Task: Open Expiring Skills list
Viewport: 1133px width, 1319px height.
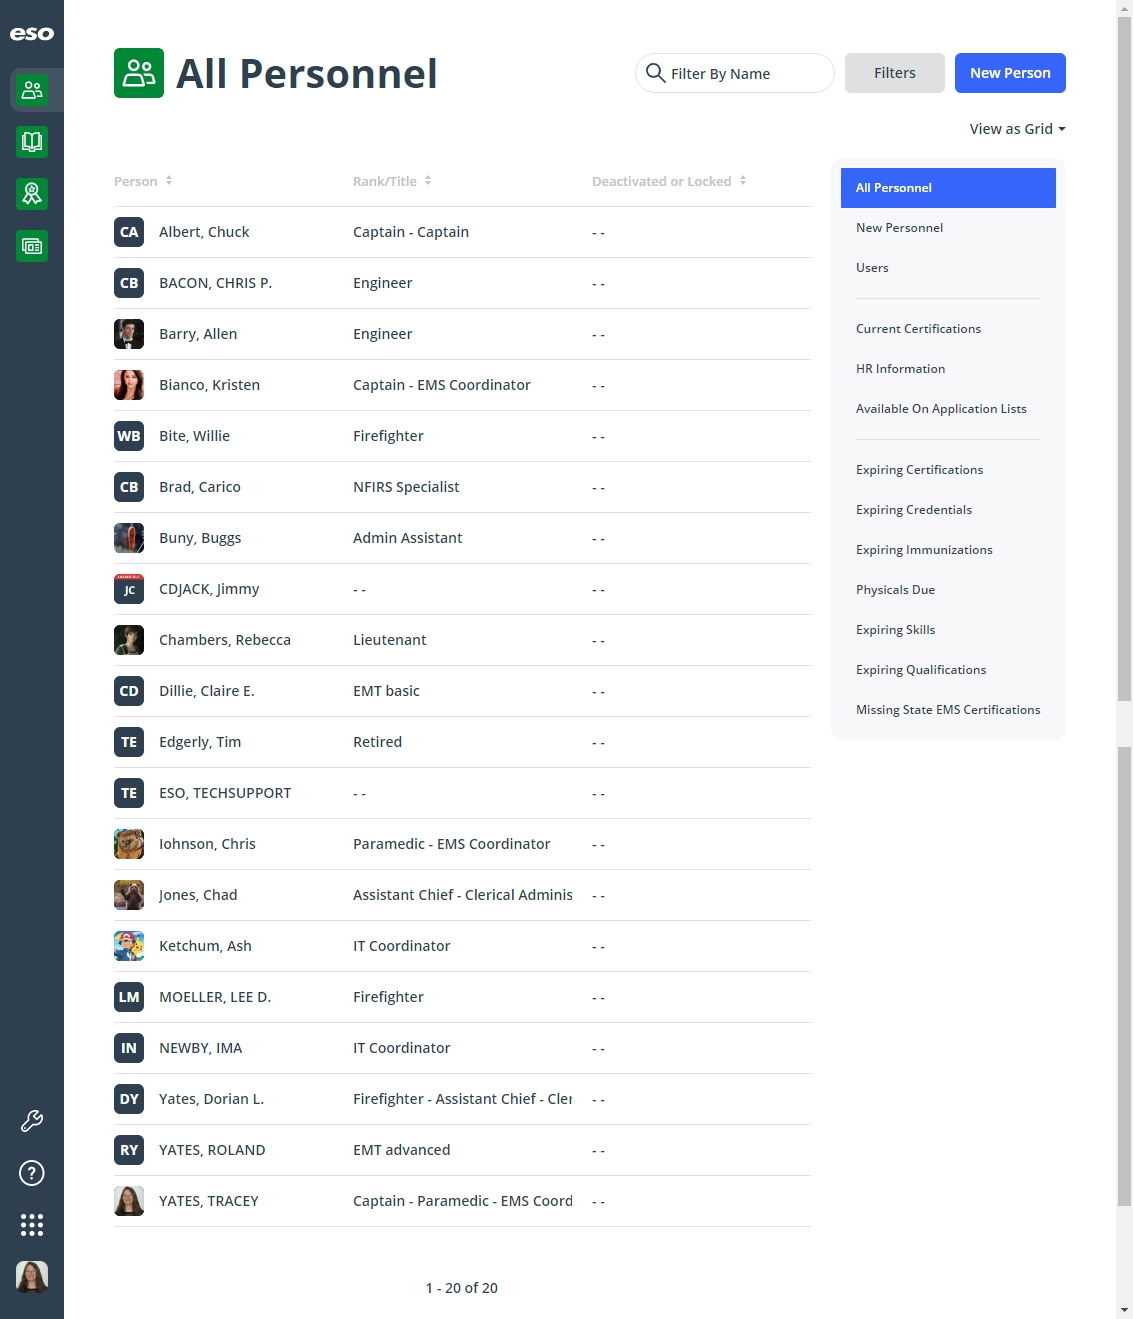Action: (x=948, y=630)
